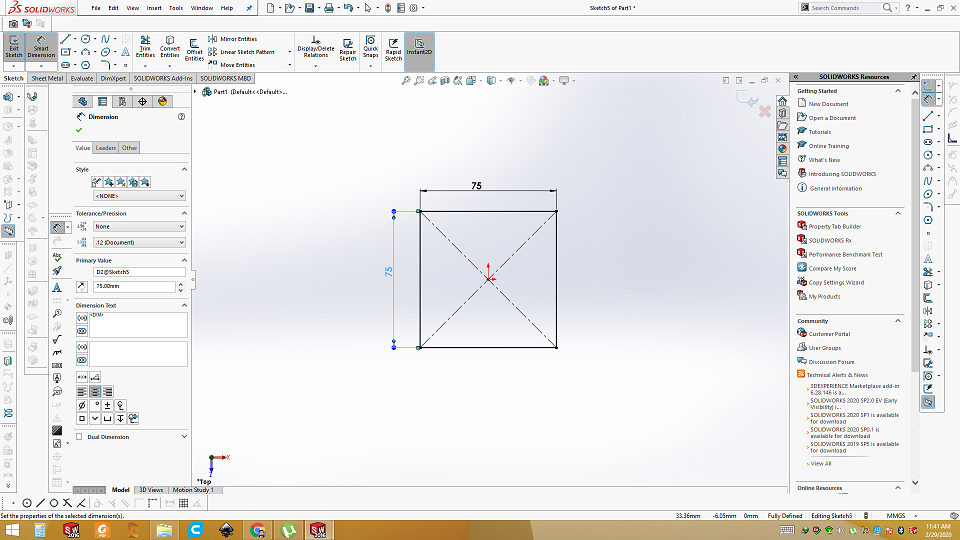
Task: Collapse the Tolerance/Precision section
Action: click(x=184, y=213)
